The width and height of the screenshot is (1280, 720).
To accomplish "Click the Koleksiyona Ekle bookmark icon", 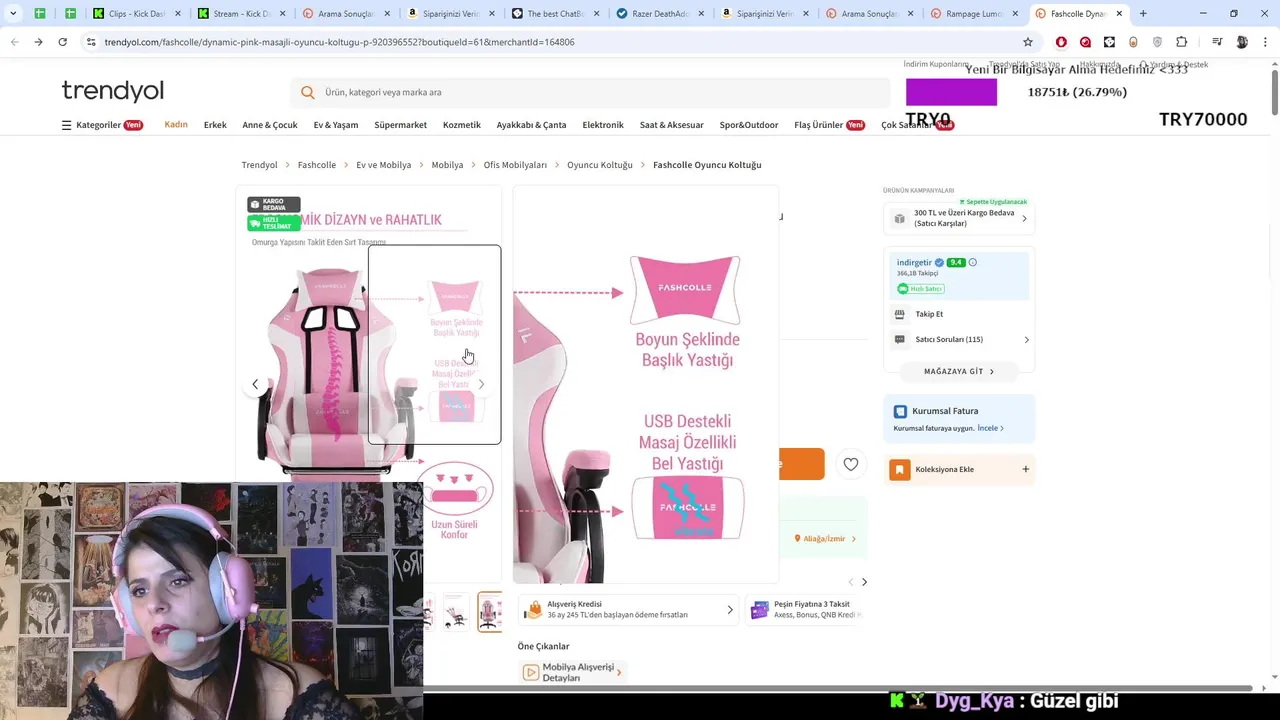I will pyautogui.click(x=900, y=469).
